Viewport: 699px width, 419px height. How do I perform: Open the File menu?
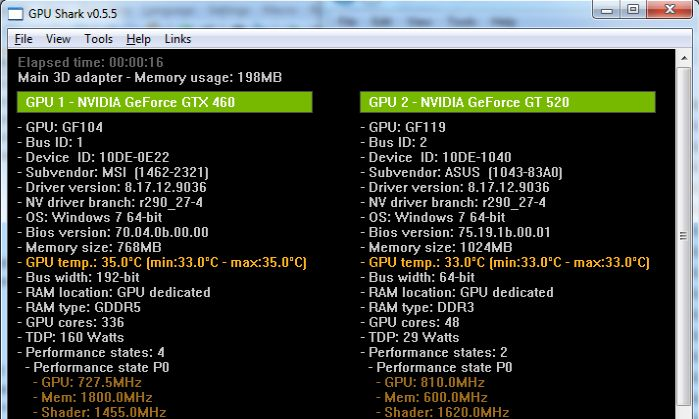pyautogui.click(x=24, y=39)
